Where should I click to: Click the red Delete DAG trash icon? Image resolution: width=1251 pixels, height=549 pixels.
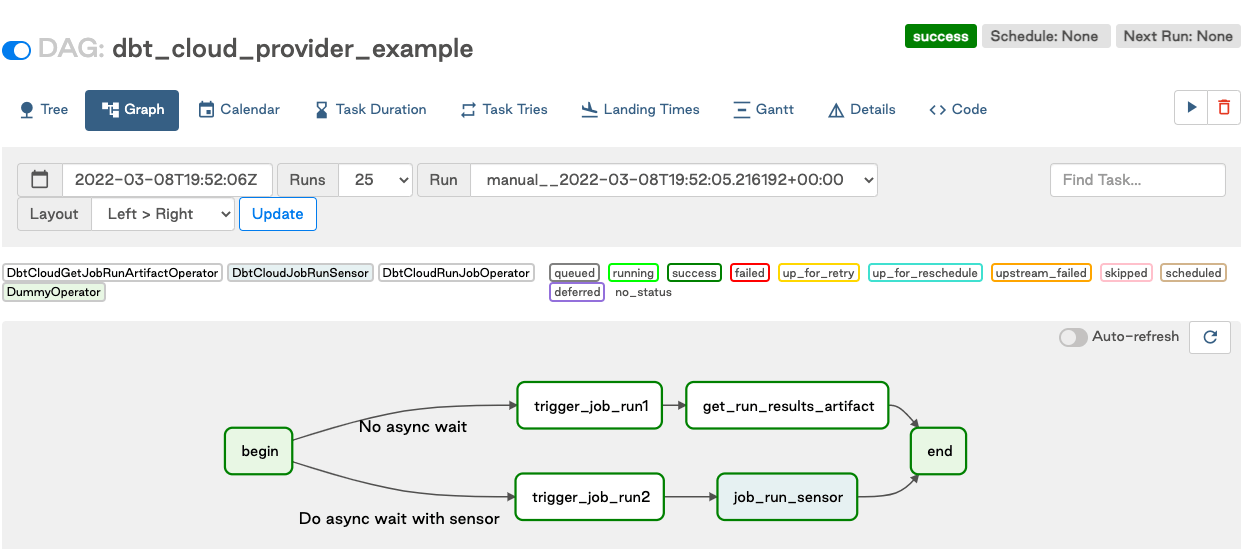point(1224,108)
